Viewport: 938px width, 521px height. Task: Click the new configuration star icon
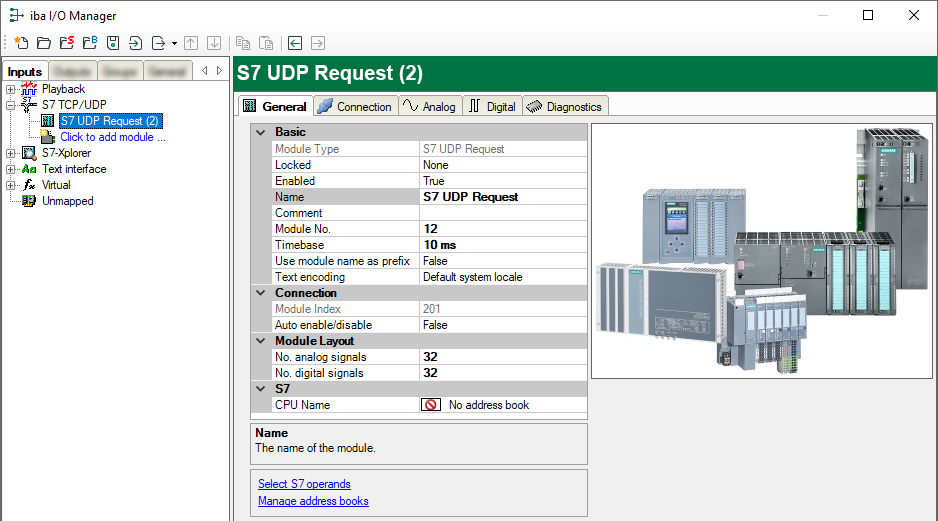pyautogui.click(x=21, y=43)
